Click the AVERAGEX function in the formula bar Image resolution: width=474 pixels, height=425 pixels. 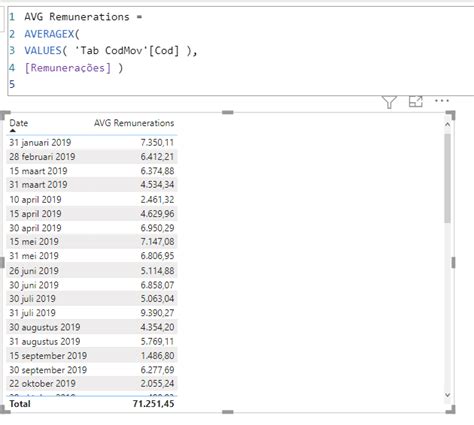click(x=49, y=34)
